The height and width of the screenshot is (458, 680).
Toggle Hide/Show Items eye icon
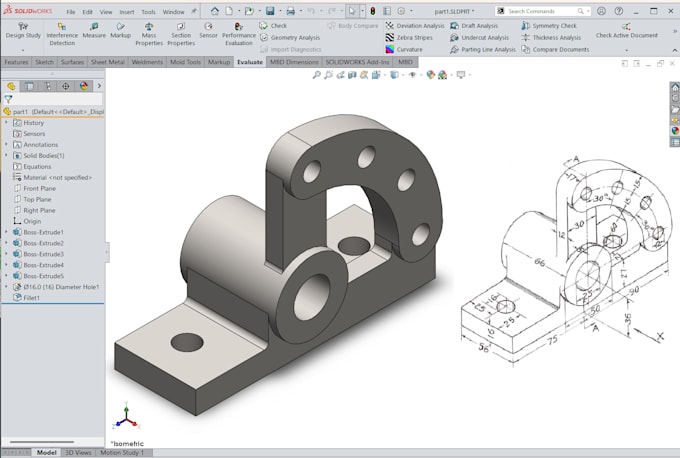tap(412, 75)
